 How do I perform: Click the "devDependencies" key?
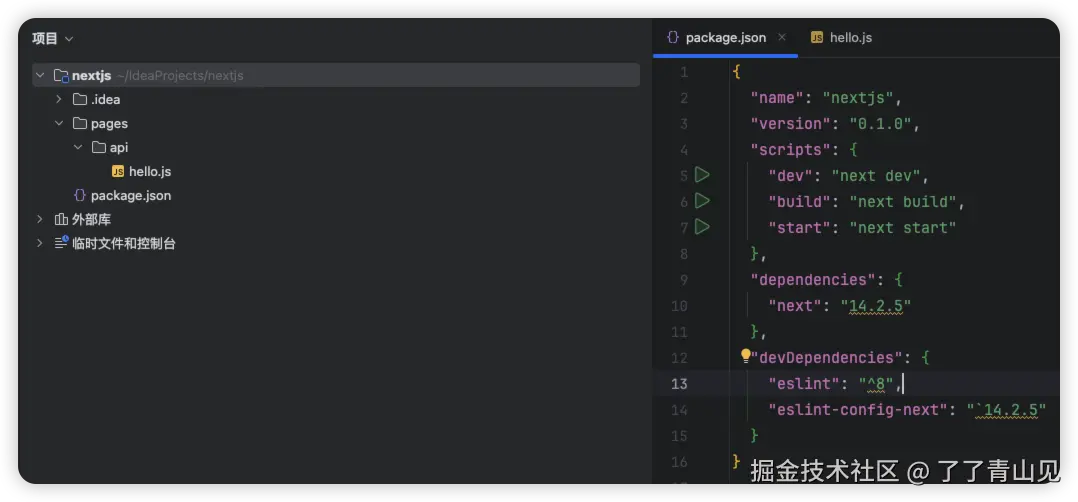(x=826, y=358)
